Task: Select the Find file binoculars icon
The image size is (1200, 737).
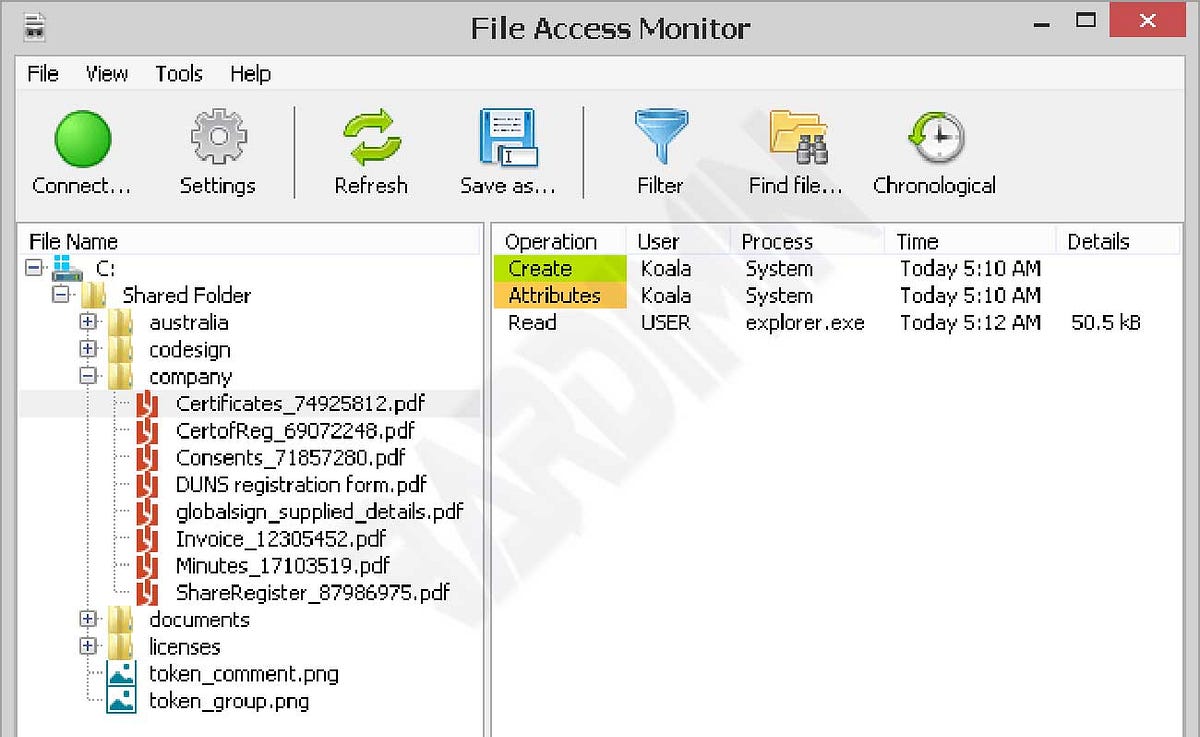Action: (x=795, y=137)
